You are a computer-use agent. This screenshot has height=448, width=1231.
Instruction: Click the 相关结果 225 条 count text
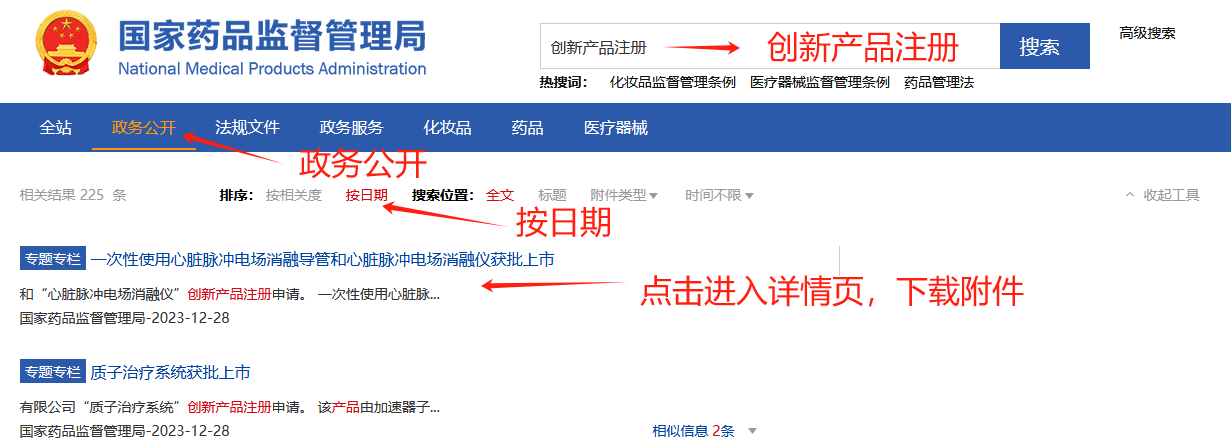tap(73, 195)
